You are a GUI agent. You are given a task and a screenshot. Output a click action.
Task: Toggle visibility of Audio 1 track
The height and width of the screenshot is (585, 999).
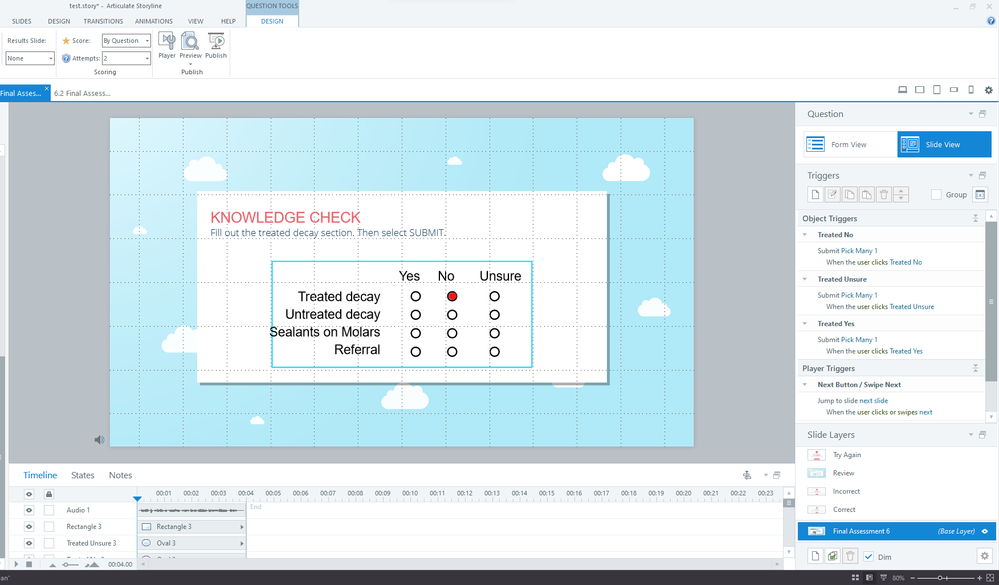click(x=29, y=510)
